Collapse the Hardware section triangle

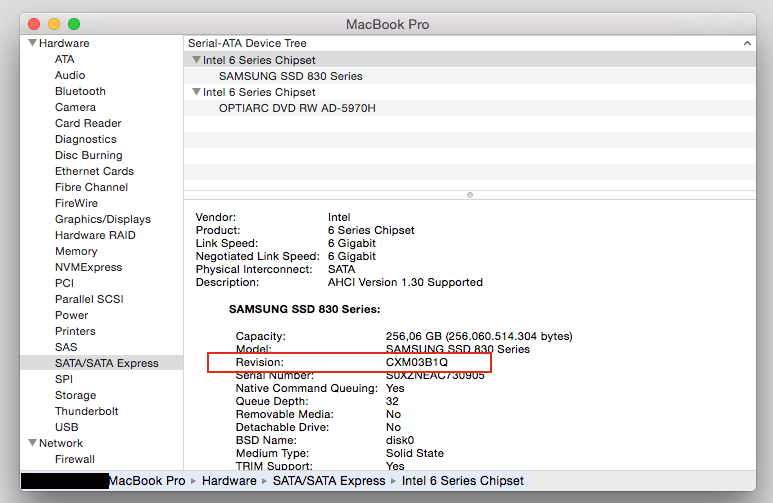click(x=33, y=43)
